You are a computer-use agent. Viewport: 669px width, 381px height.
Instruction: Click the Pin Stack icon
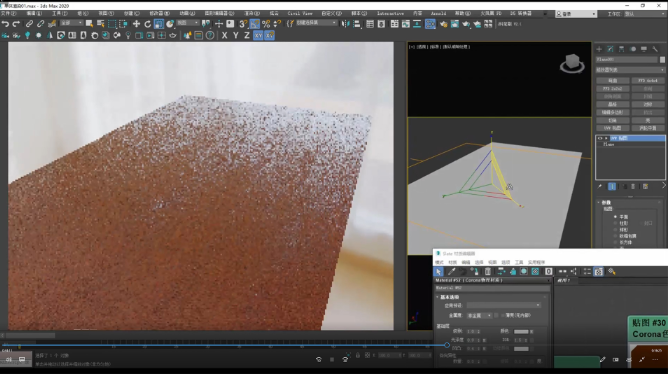click(x=600, y=187)
